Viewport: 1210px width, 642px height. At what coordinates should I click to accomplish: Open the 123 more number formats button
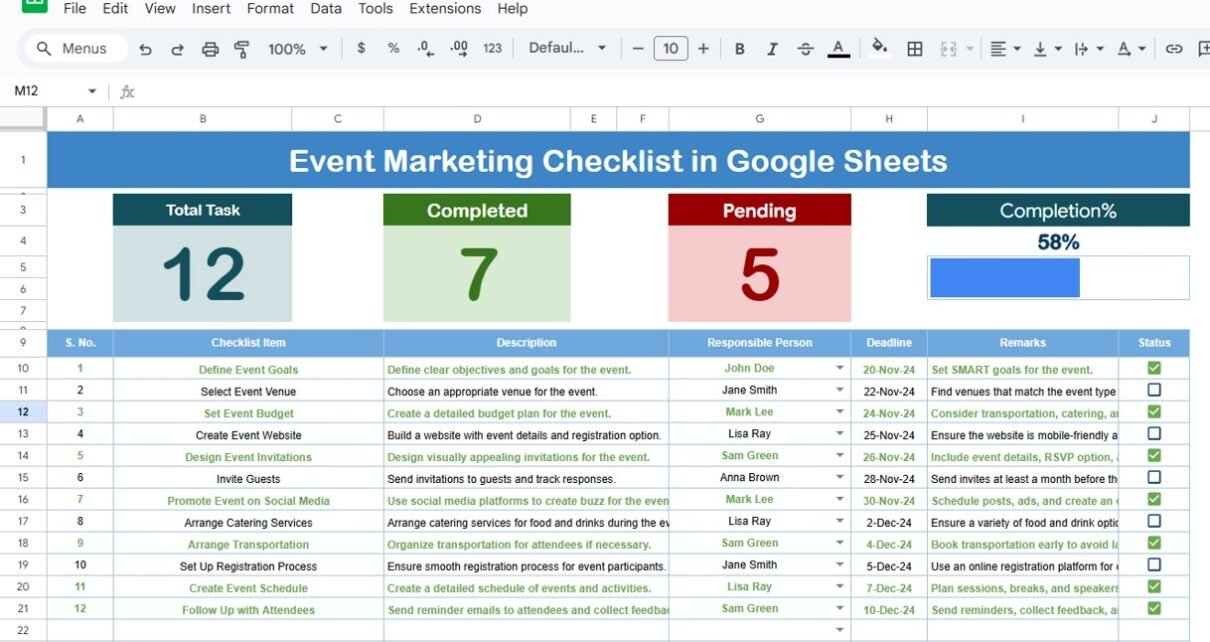click(x=492, y=48)
